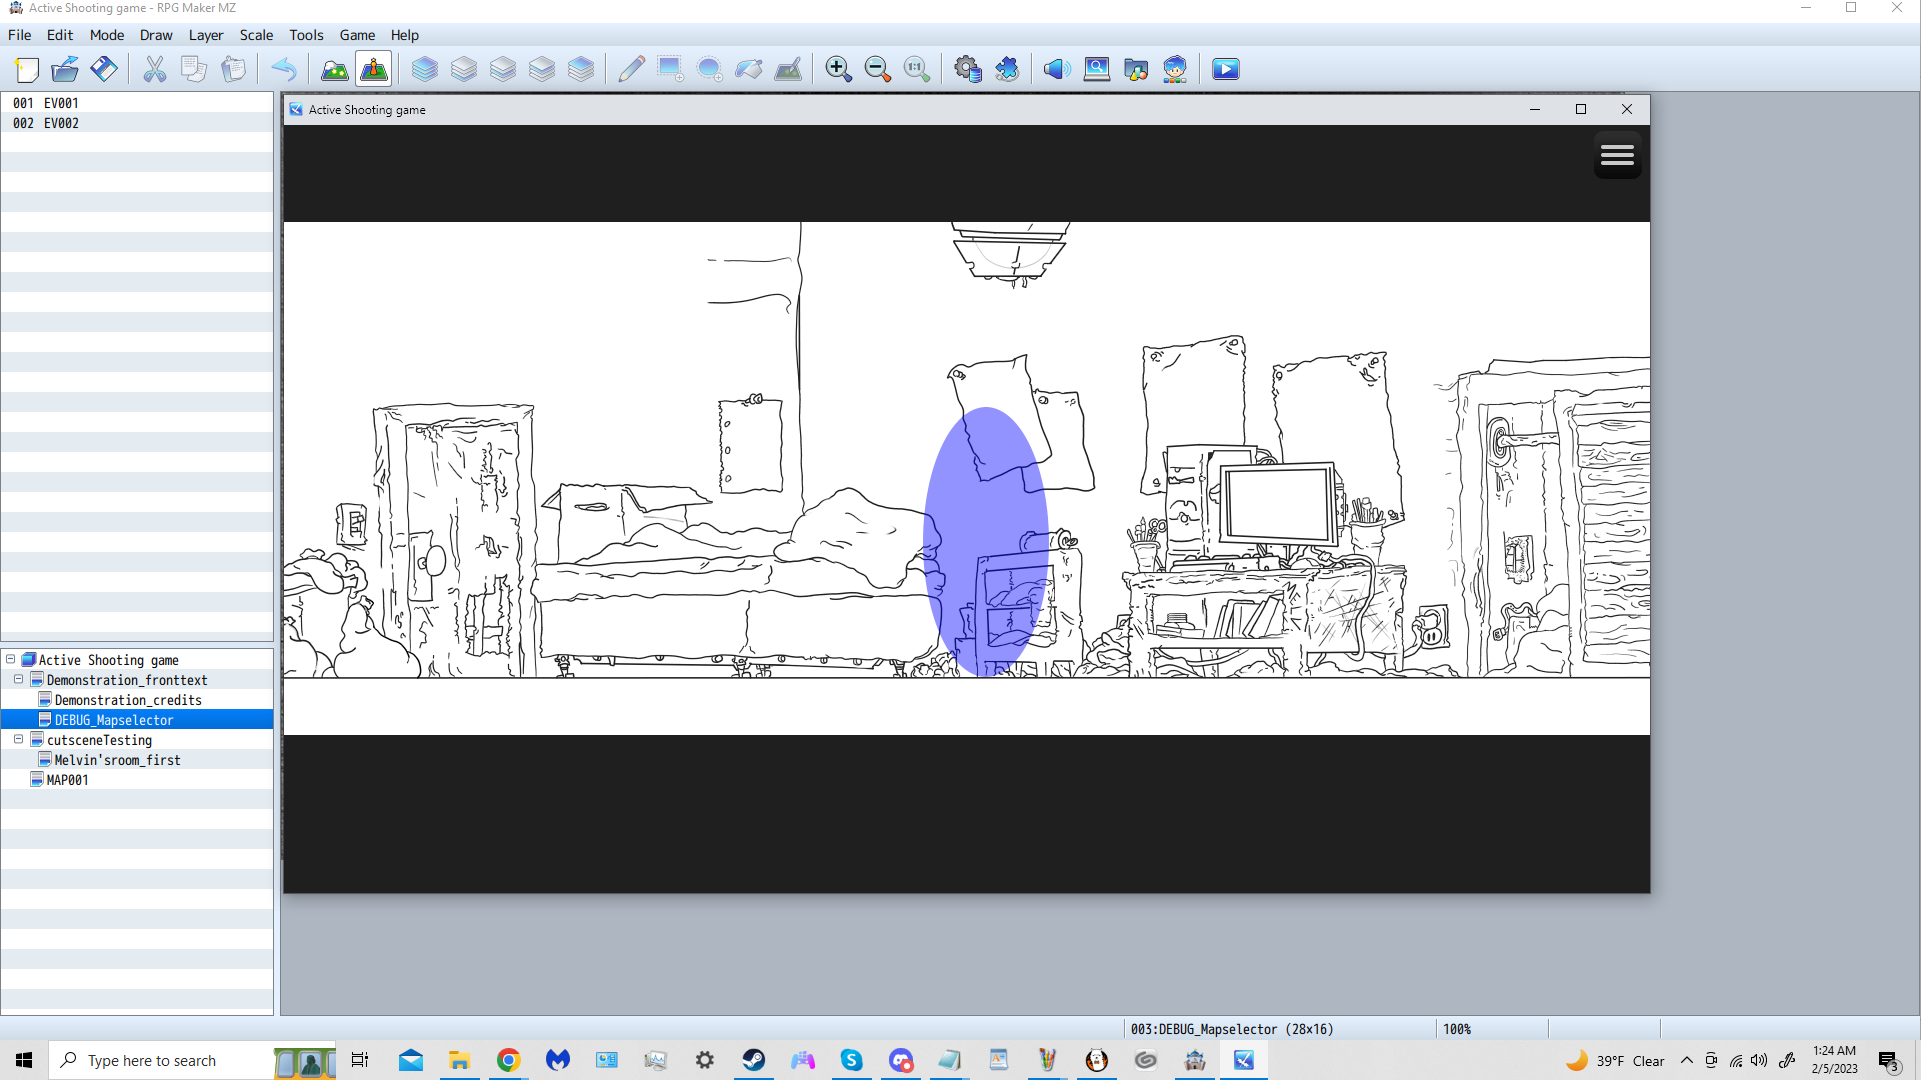The image size is (1921, 1080).
Task: Open the Plugin Manager puzzle icon
Action: [x=1007, y=69]
